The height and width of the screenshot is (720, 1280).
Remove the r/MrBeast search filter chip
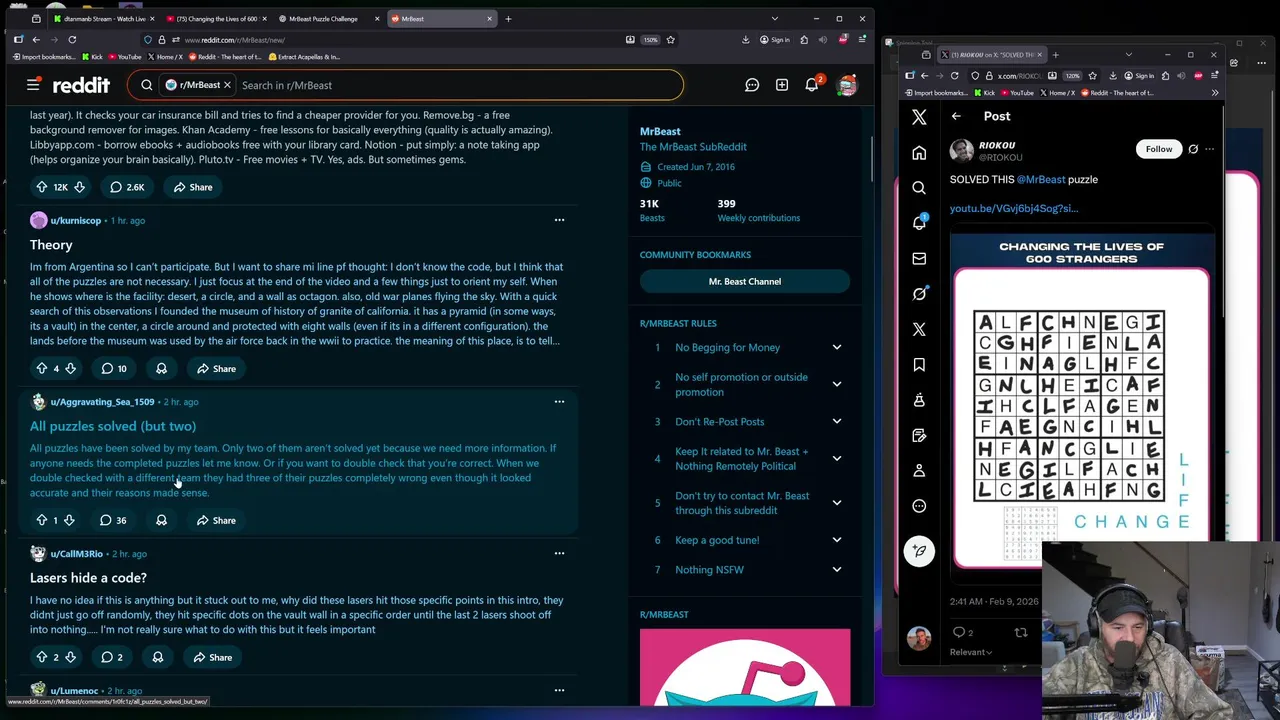pyautogui.click(x=227, y=85)
